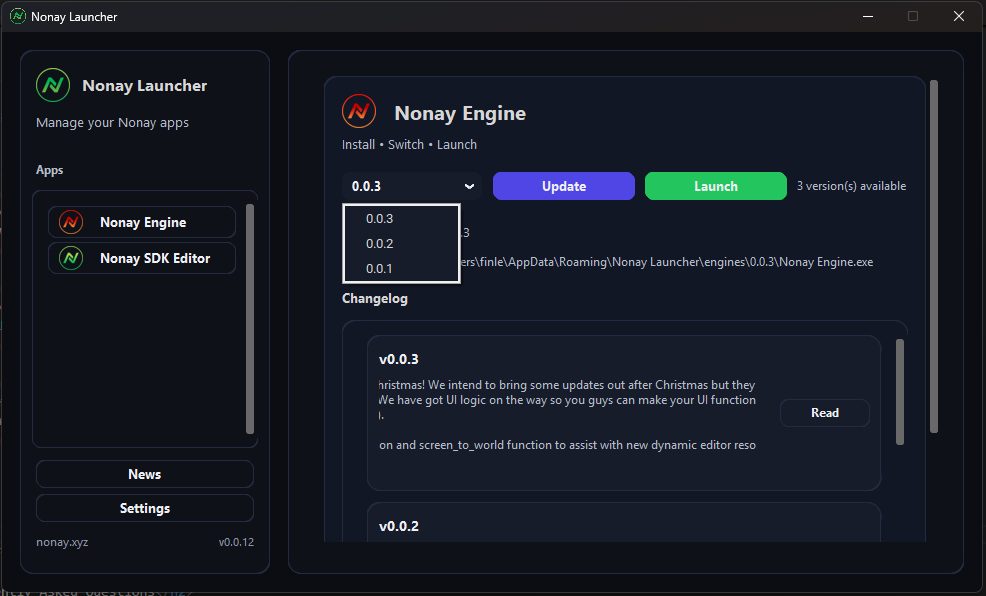This screenshot has height=596, width=986.
Task: Click the Nonay Engine icon in the main panel
Action: coord(358,111)
